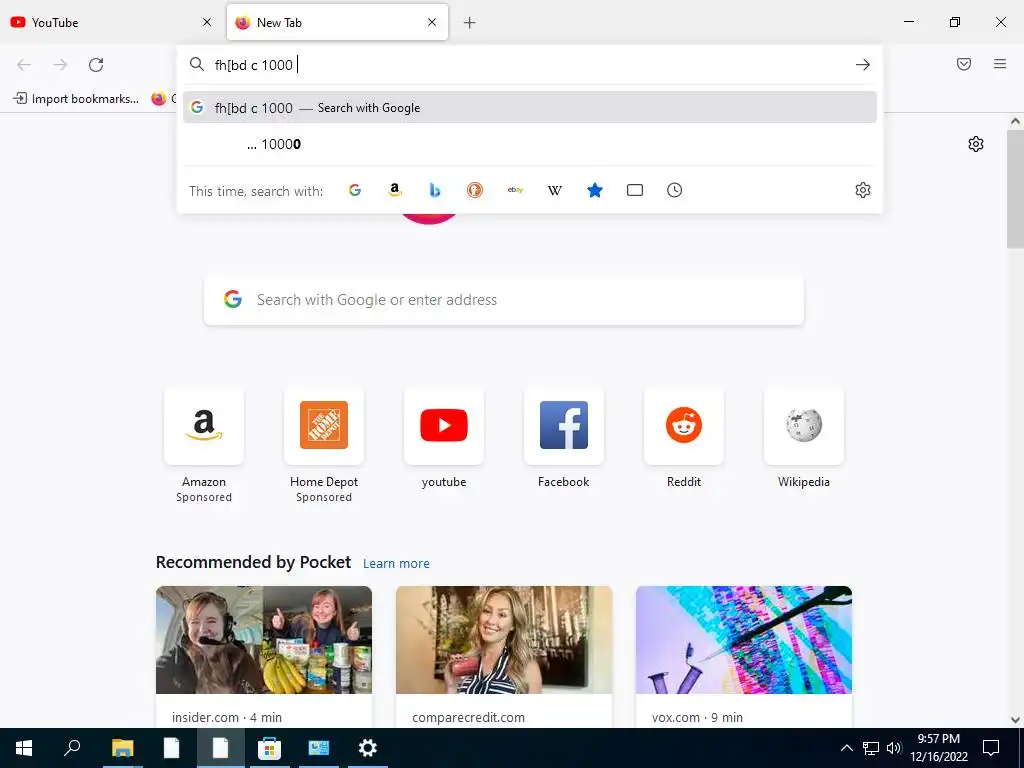The image size is (1024, 768).
Task: Open the insider.com Pocket story thumbnail
Action: tap(264, 640)
